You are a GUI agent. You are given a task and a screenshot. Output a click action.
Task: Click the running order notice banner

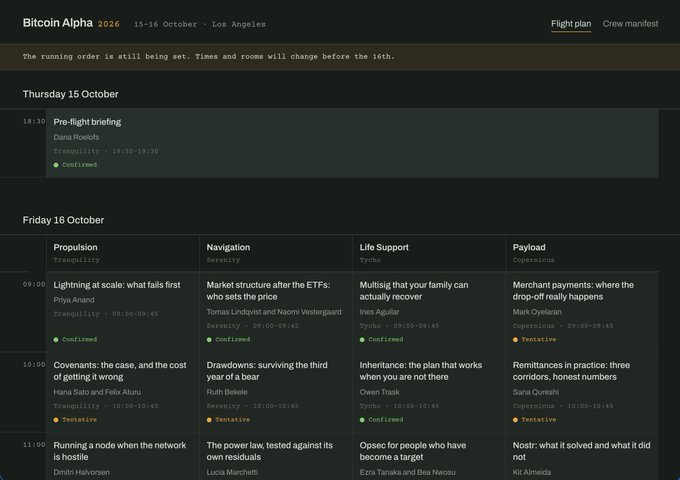[x=340, y=57]
